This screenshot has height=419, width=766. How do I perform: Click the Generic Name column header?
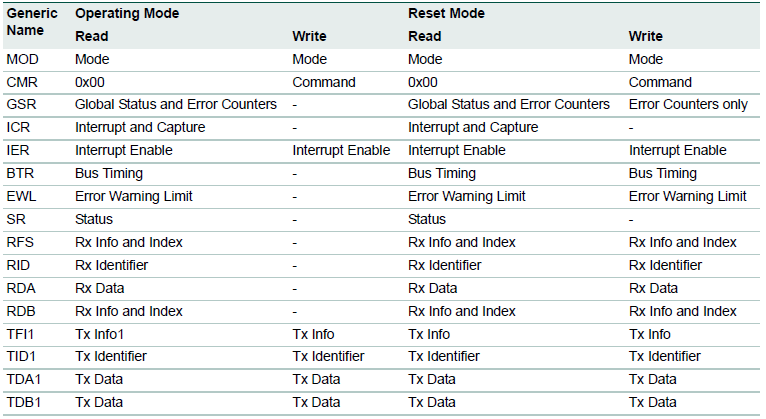tap(32, 25)
